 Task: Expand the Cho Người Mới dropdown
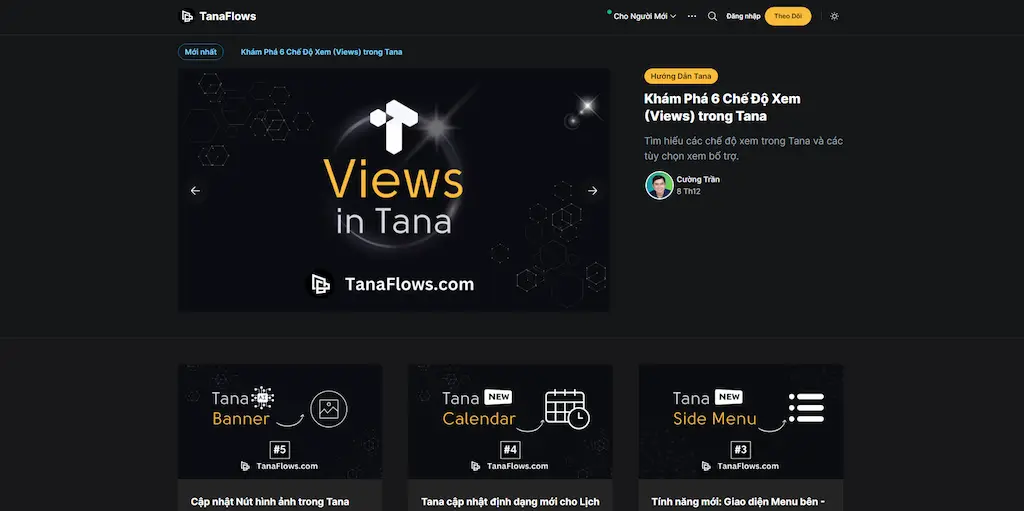click(645, 16)
